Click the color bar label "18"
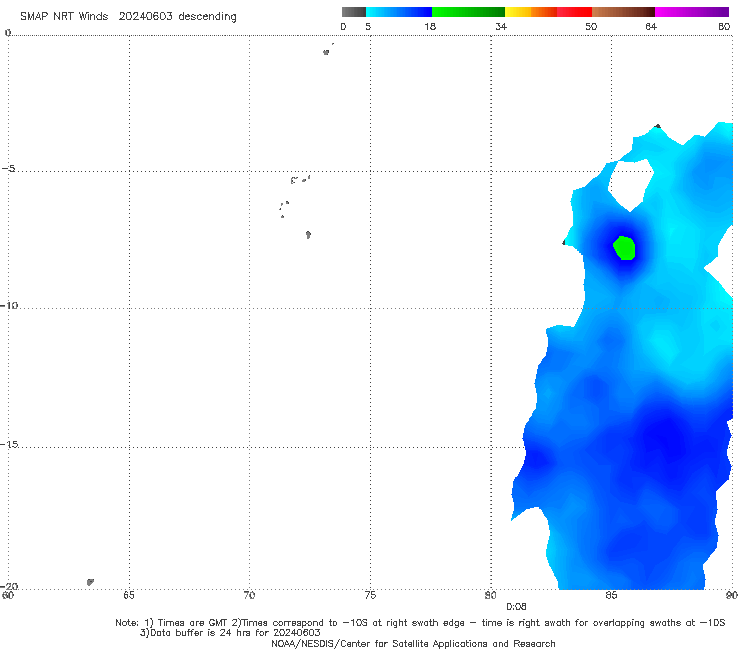This screenshot has width=740, height=650. pos(430,27)
